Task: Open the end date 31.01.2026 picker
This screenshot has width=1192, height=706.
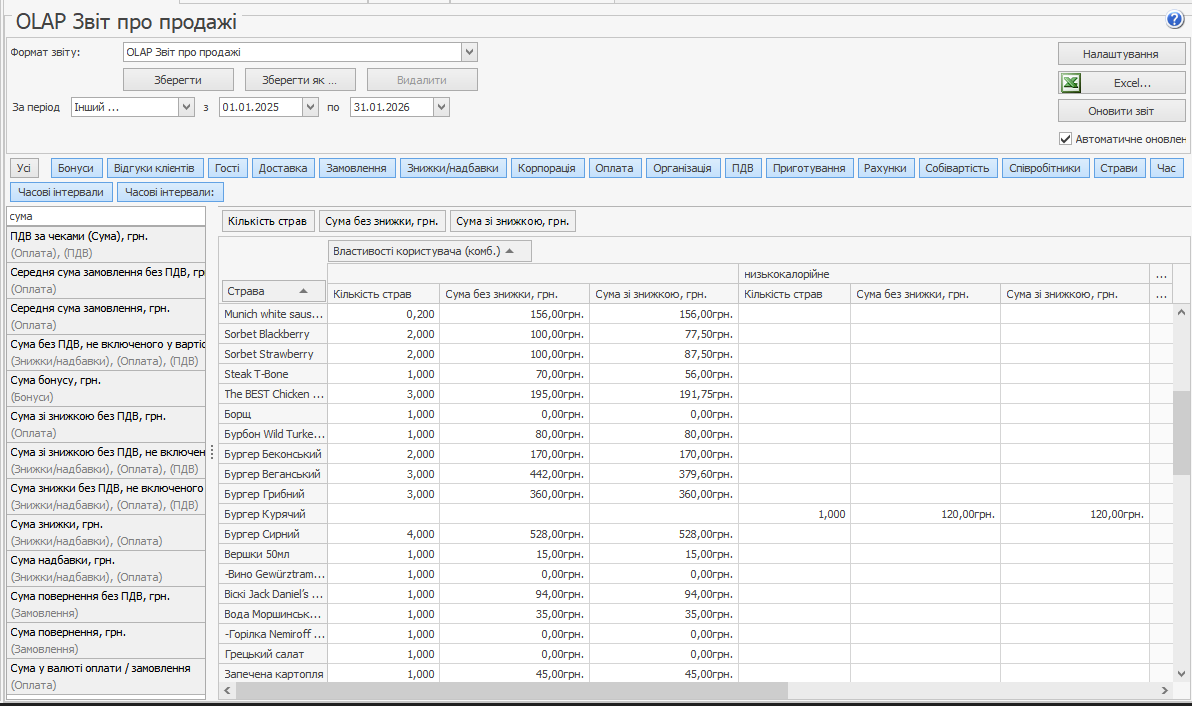Action: pyautogui.click(x=441, y=107)
